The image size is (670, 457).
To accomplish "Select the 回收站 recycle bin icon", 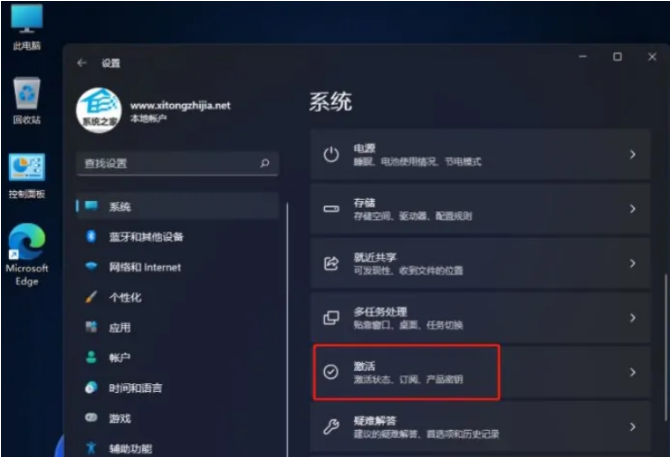I will pyautogui.click(x=27, y=100).
